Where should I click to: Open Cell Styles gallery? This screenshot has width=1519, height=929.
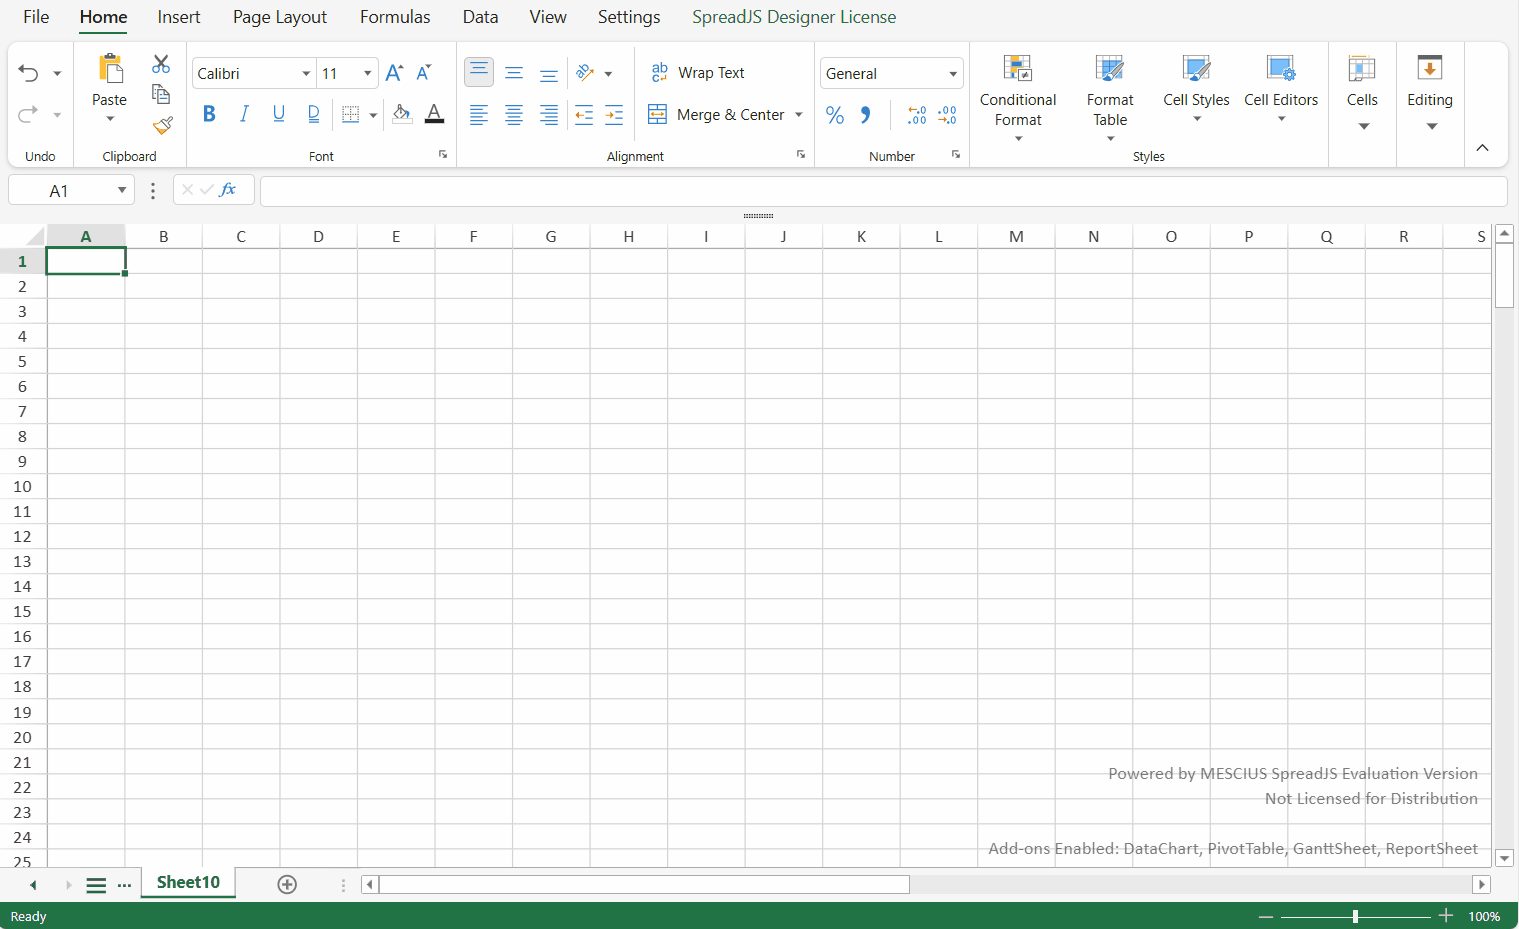[1196, 90]
